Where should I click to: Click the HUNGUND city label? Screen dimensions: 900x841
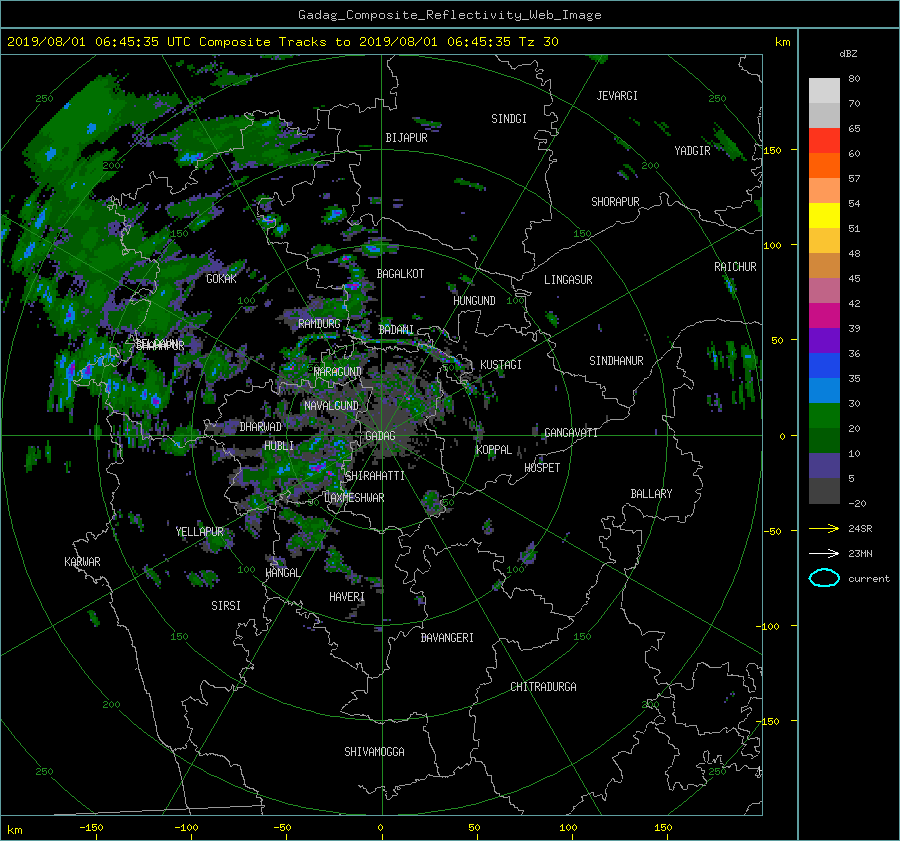click(474, 301)
